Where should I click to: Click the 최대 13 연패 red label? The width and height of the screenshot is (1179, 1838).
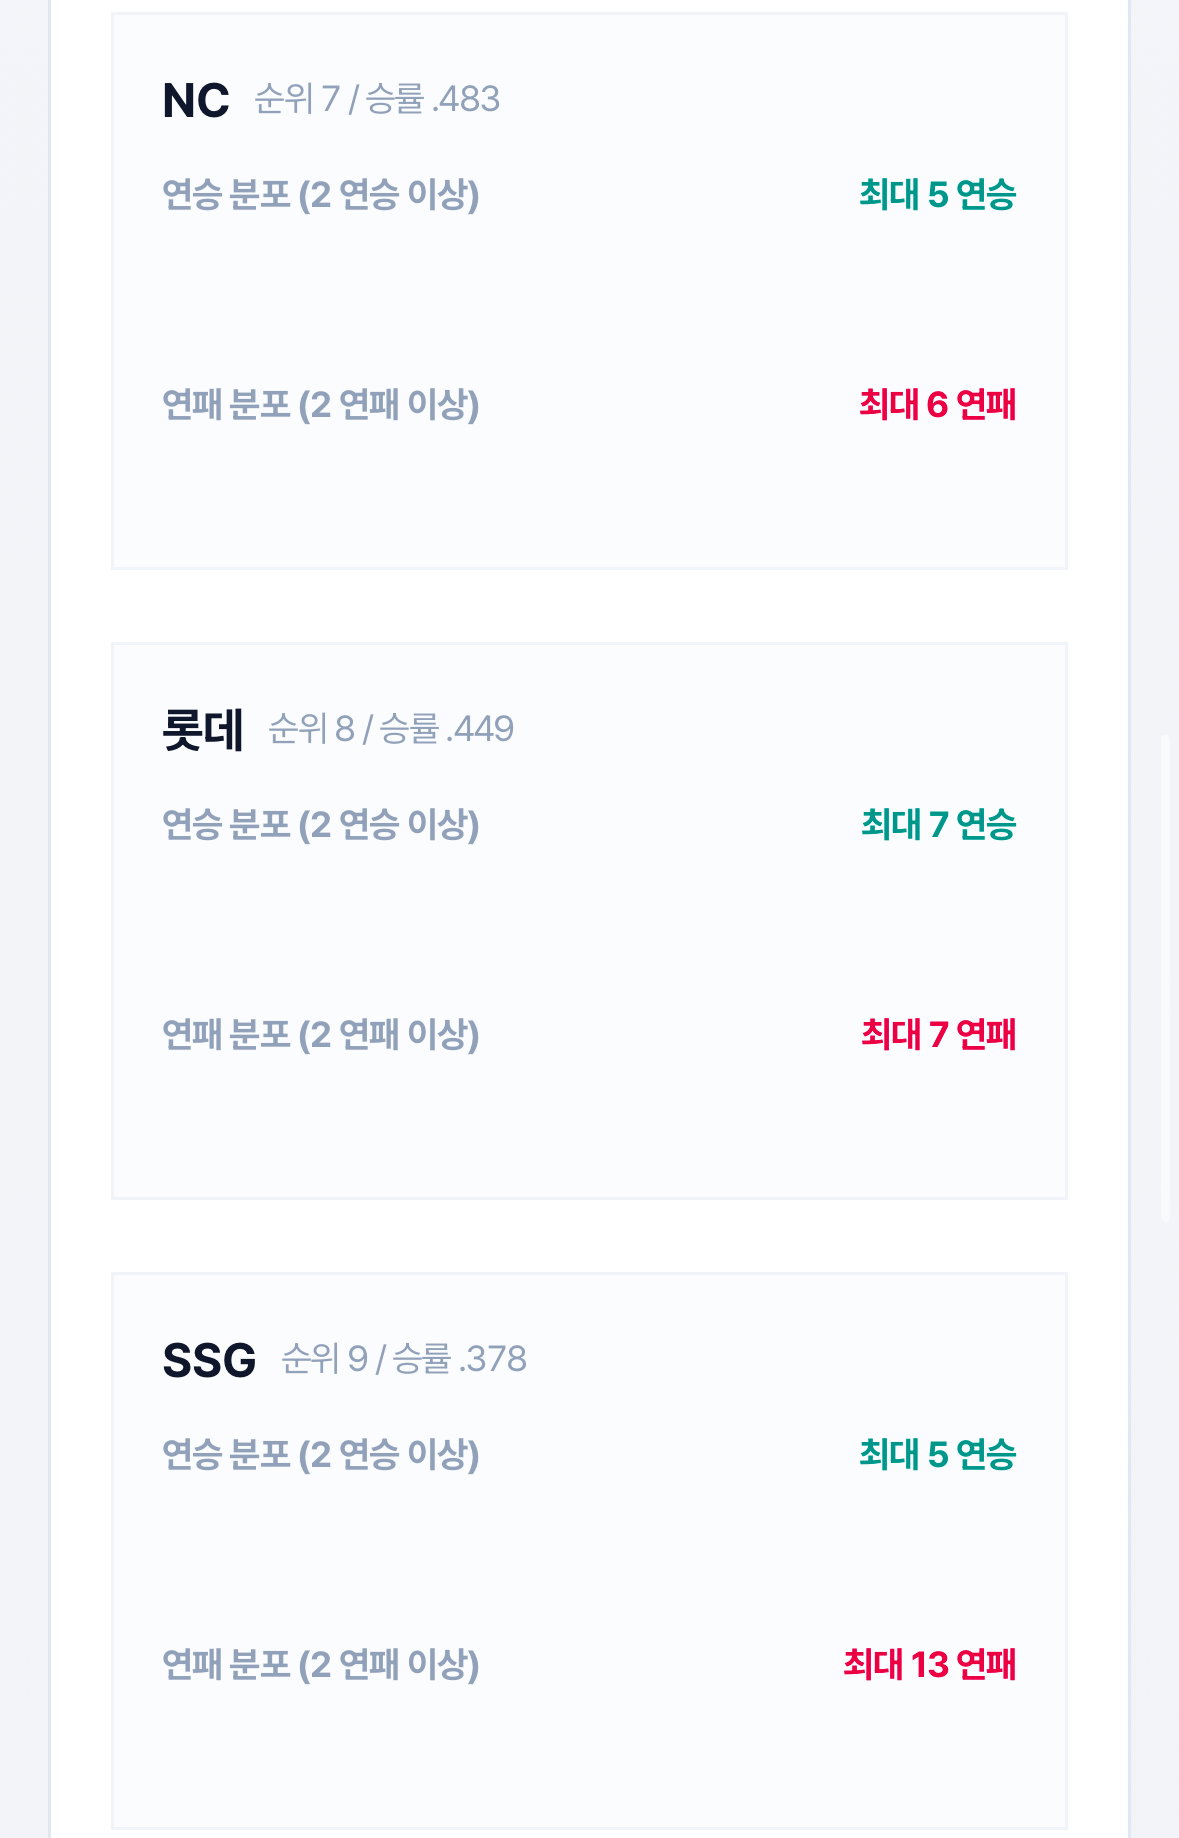(x=929, y=1664)
